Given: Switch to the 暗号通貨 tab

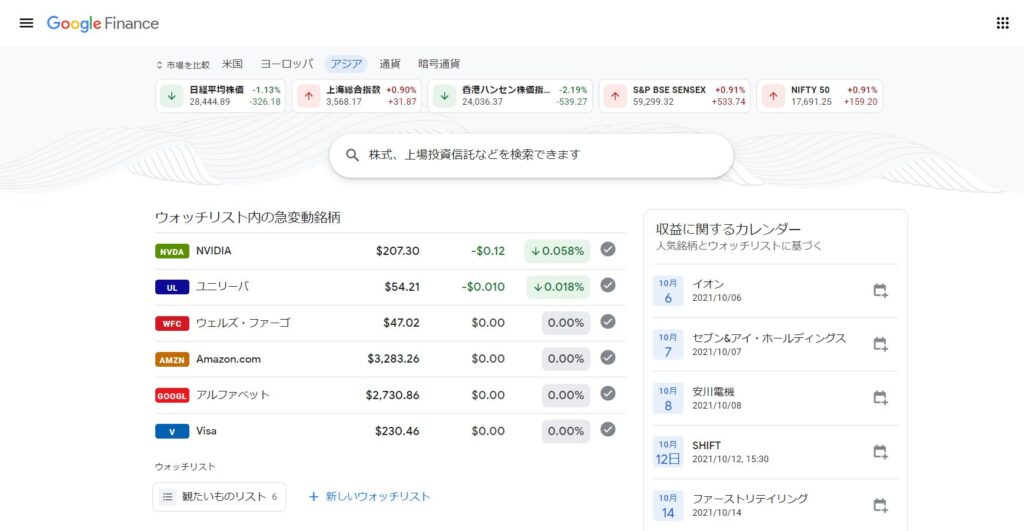Looking at the screenshot, I should 439,64.
